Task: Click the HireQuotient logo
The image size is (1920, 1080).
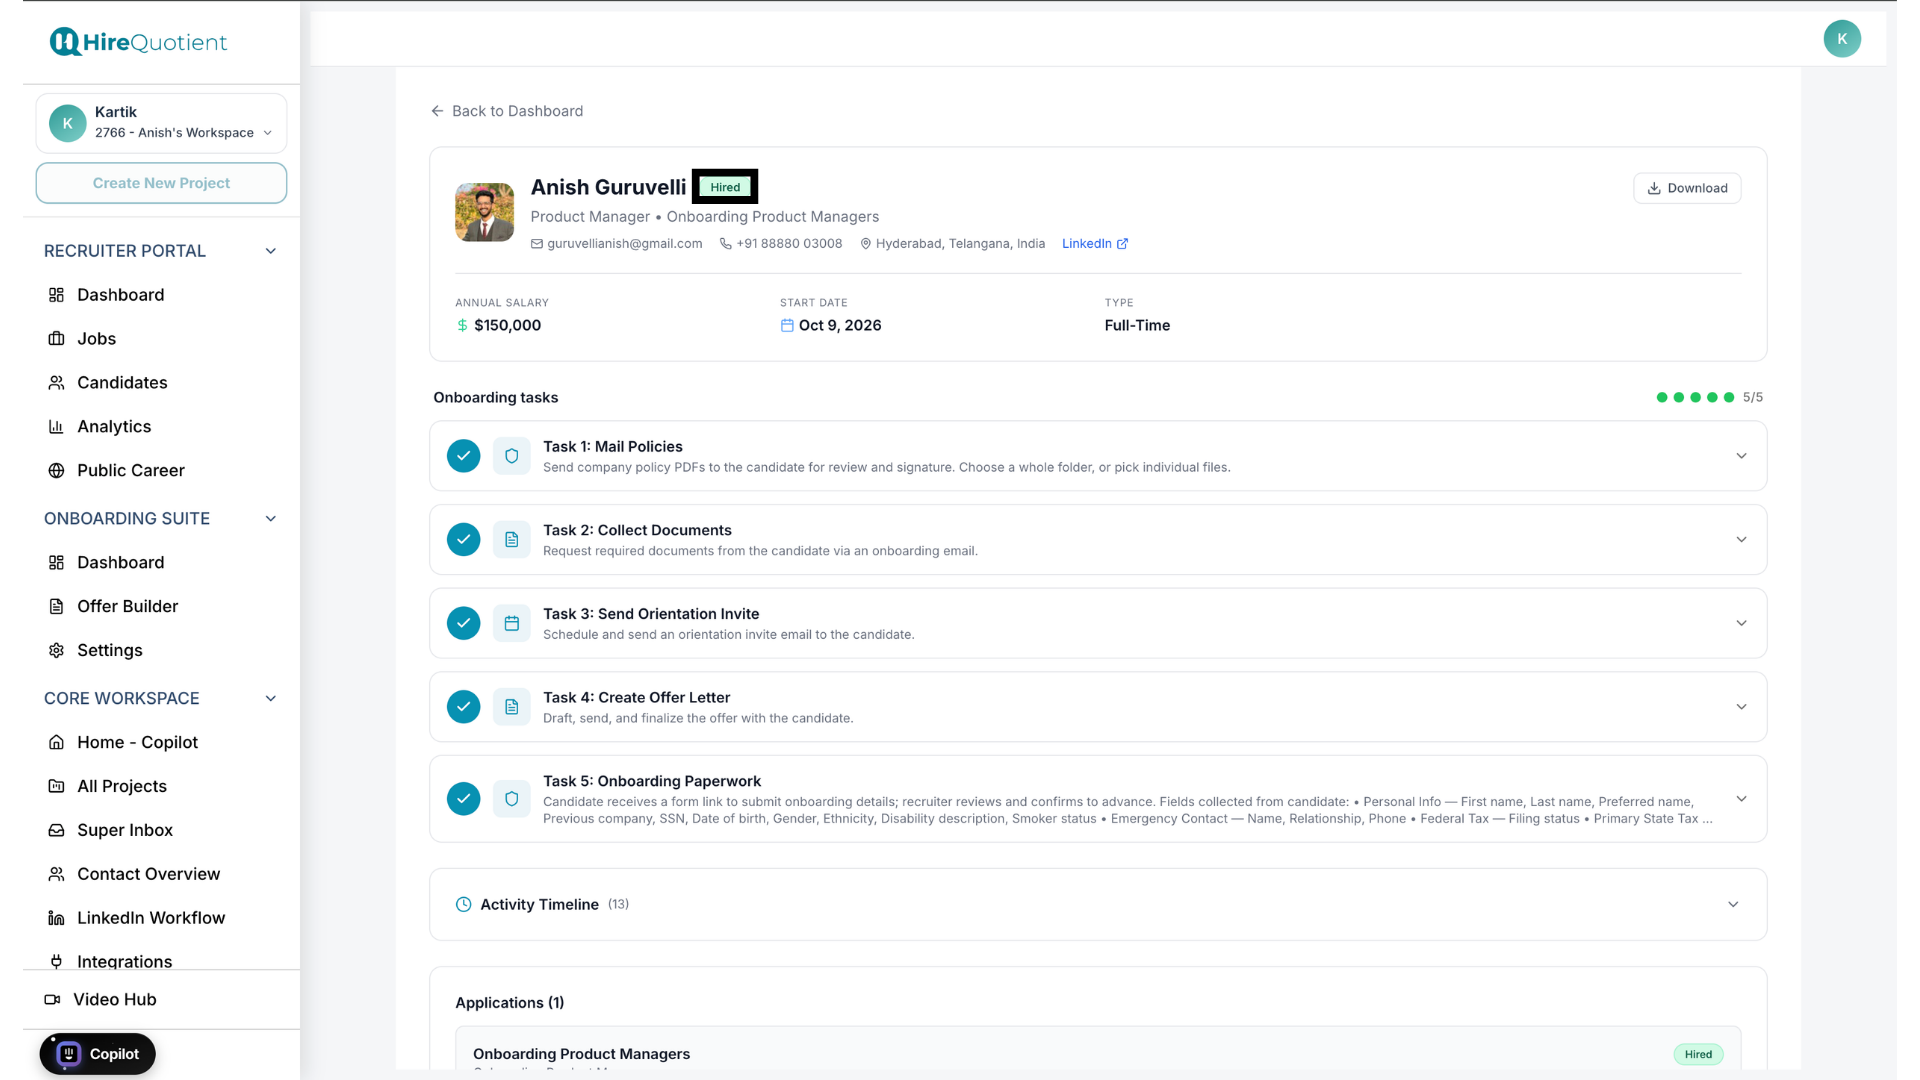Action: [138, 42]
